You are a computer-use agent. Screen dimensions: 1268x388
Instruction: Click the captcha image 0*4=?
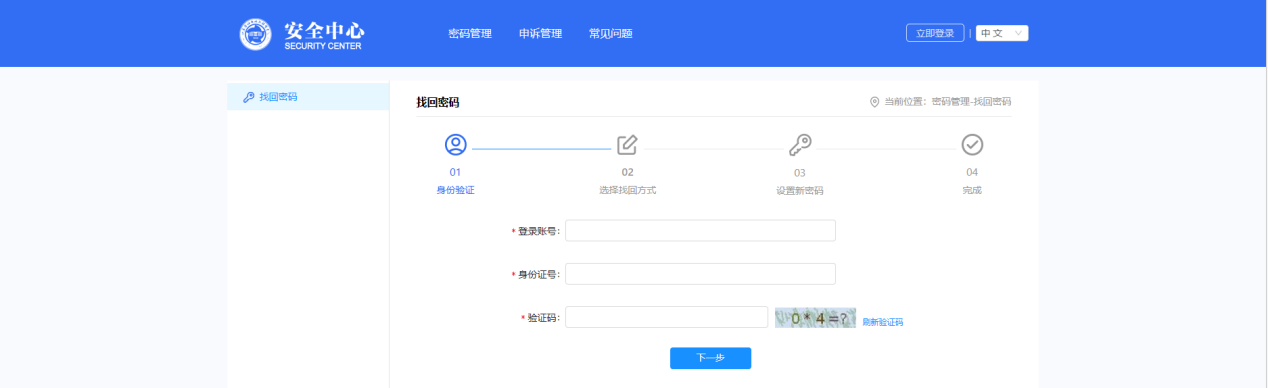tap(815, 318)
